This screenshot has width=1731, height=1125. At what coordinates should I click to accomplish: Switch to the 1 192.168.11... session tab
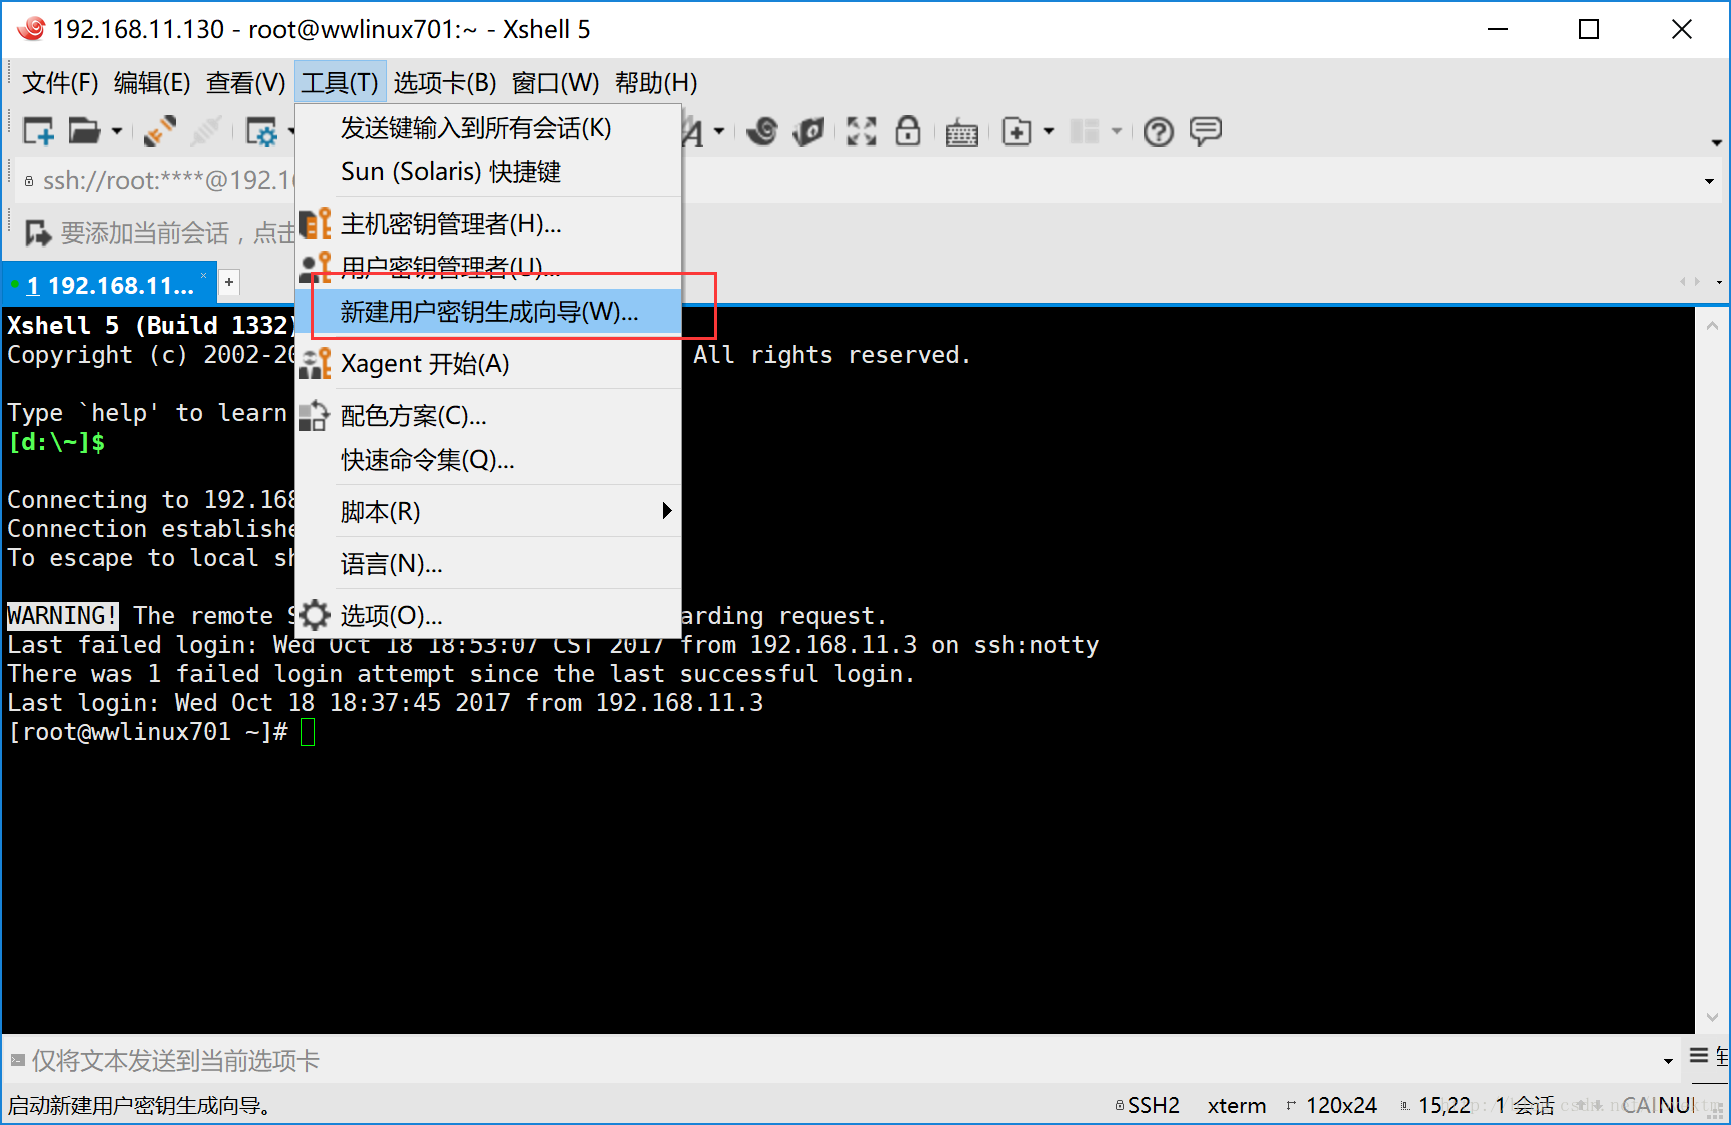[109, 285]
